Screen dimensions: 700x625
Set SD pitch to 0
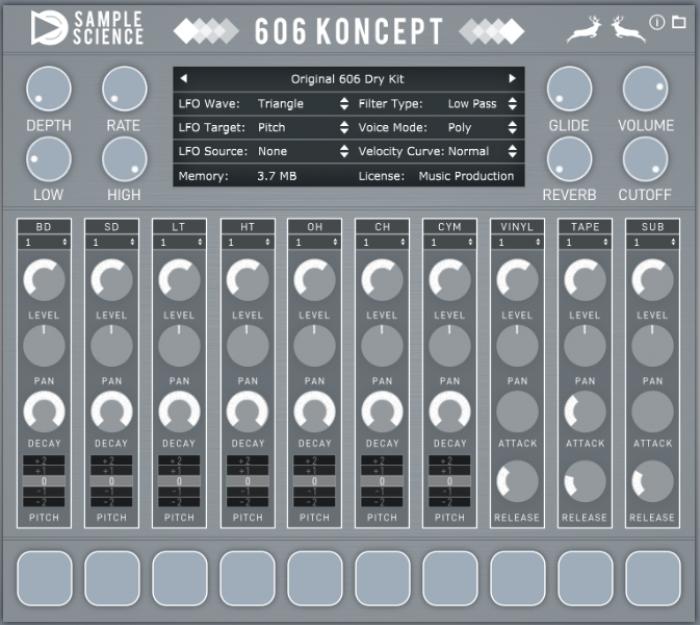point(112,481)
